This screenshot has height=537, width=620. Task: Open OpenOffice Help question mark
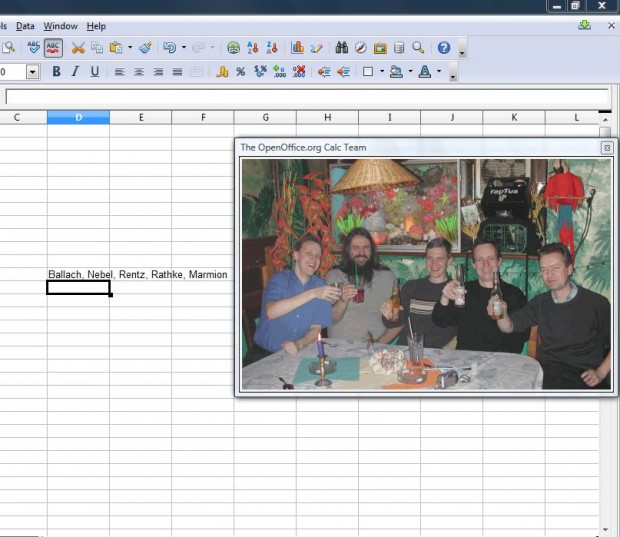(x=444, y=48)
